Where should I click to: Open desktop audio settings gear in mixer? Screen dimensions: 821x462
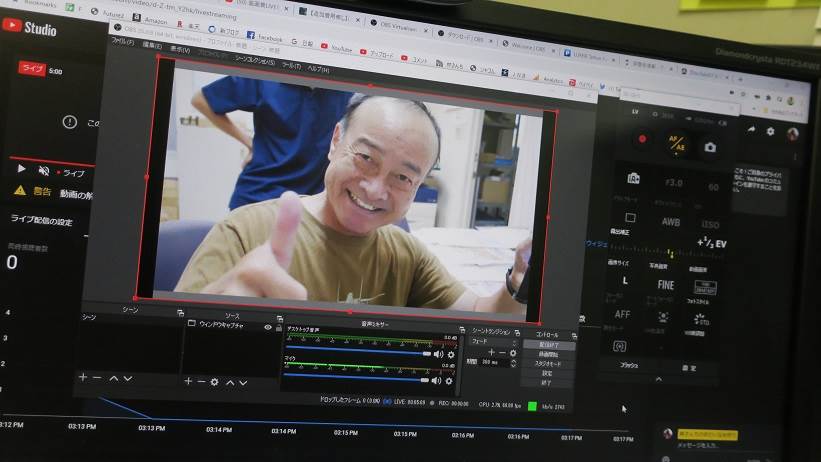(451, 355)
